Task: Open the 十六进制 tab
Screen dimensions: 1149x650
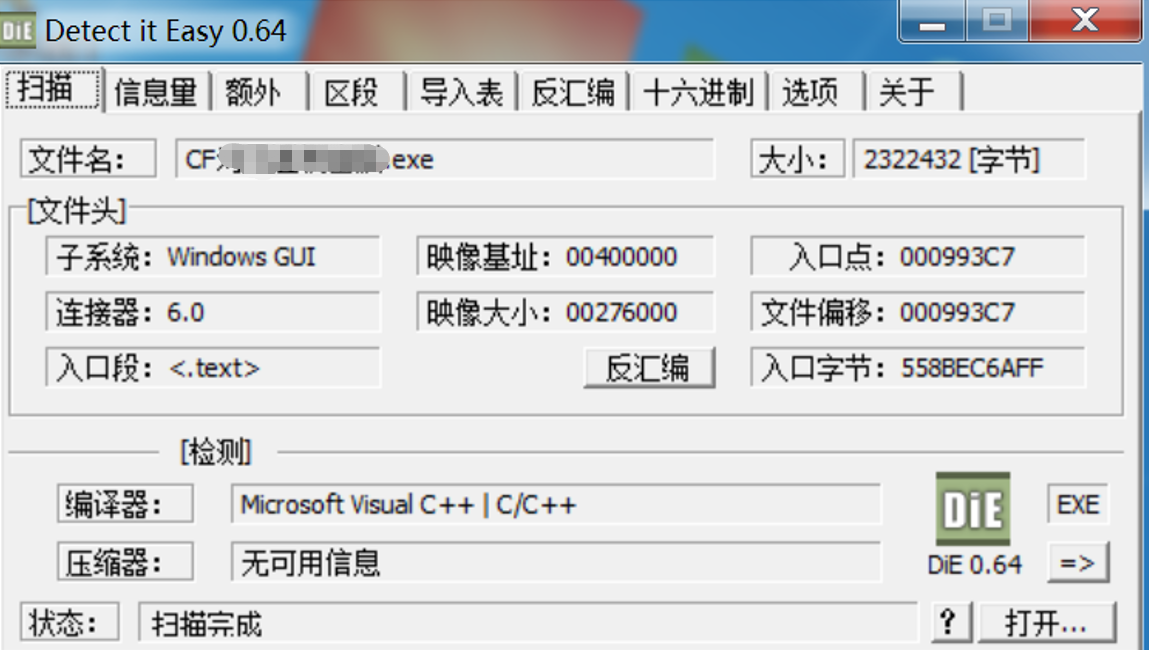Action: (698, 92)
